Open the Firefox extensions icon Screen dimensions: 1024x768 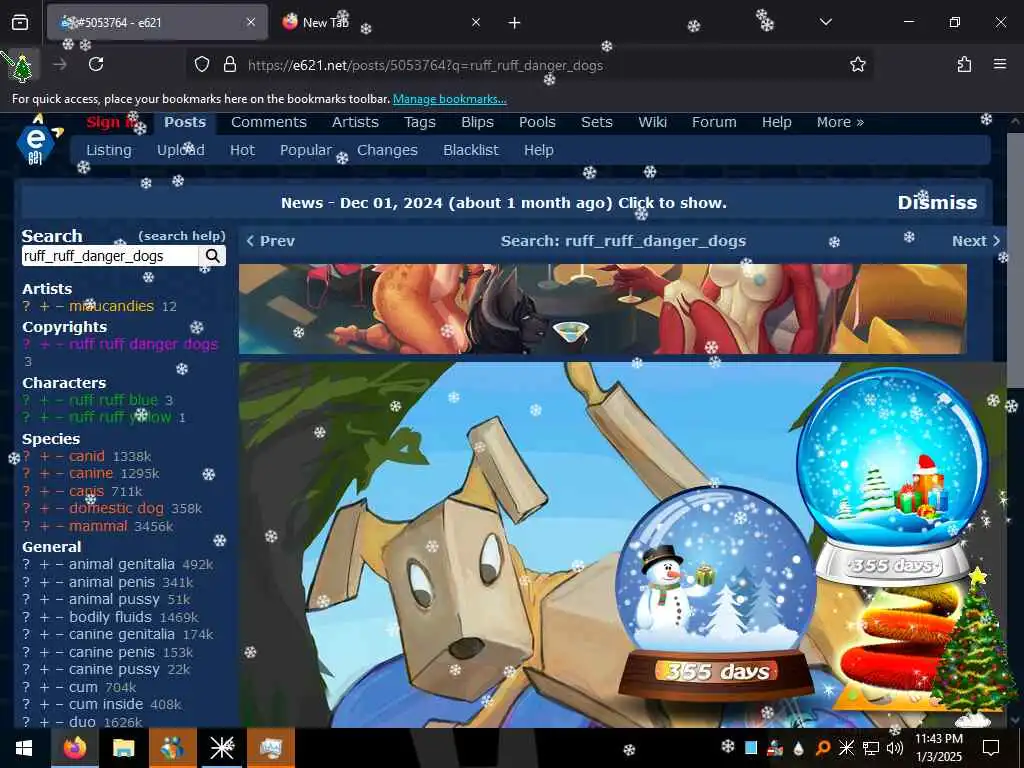[964, 64]
